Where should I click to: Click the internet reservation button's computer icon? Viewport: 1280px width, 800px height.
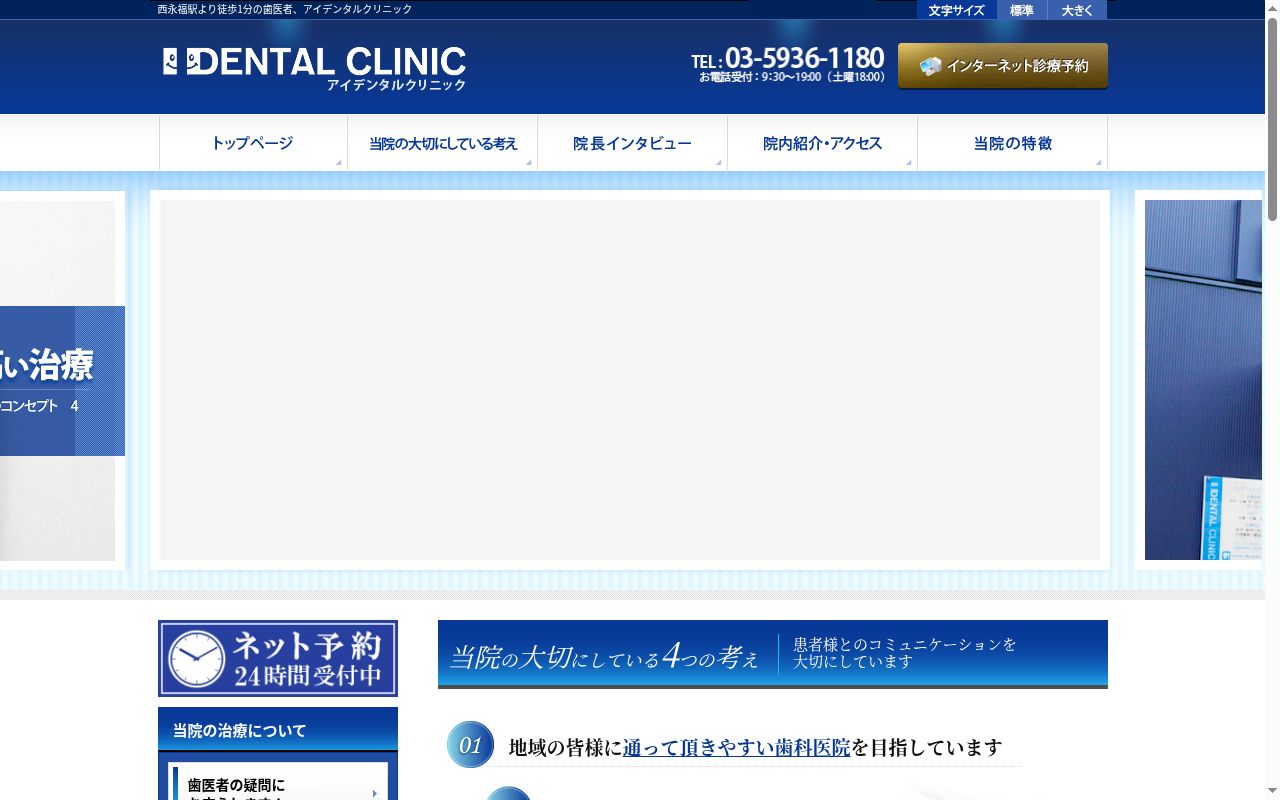click(x=931, y=66)
